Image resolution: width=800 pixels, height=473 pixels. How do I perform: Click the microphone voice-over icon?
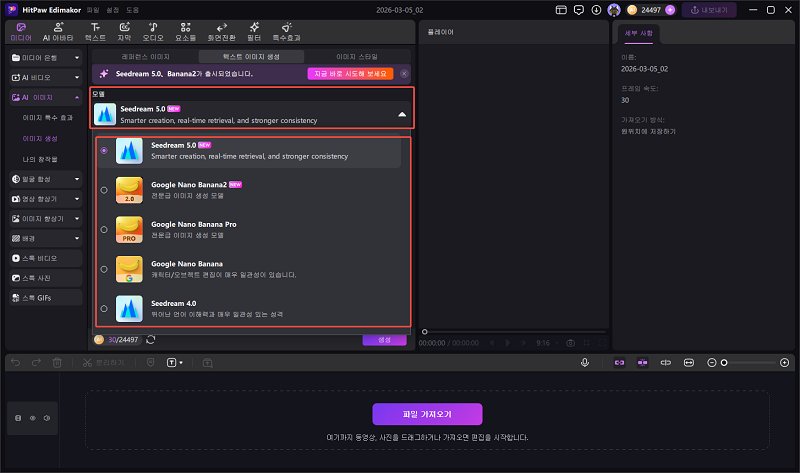(585, 362)
